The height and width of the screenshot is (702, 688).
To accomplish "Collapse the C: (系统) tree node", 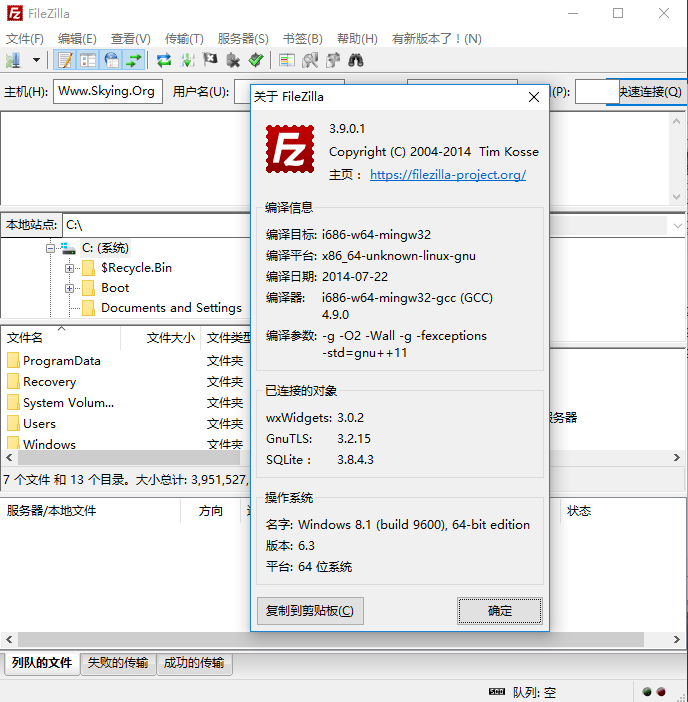I will (x=51, y=248).
